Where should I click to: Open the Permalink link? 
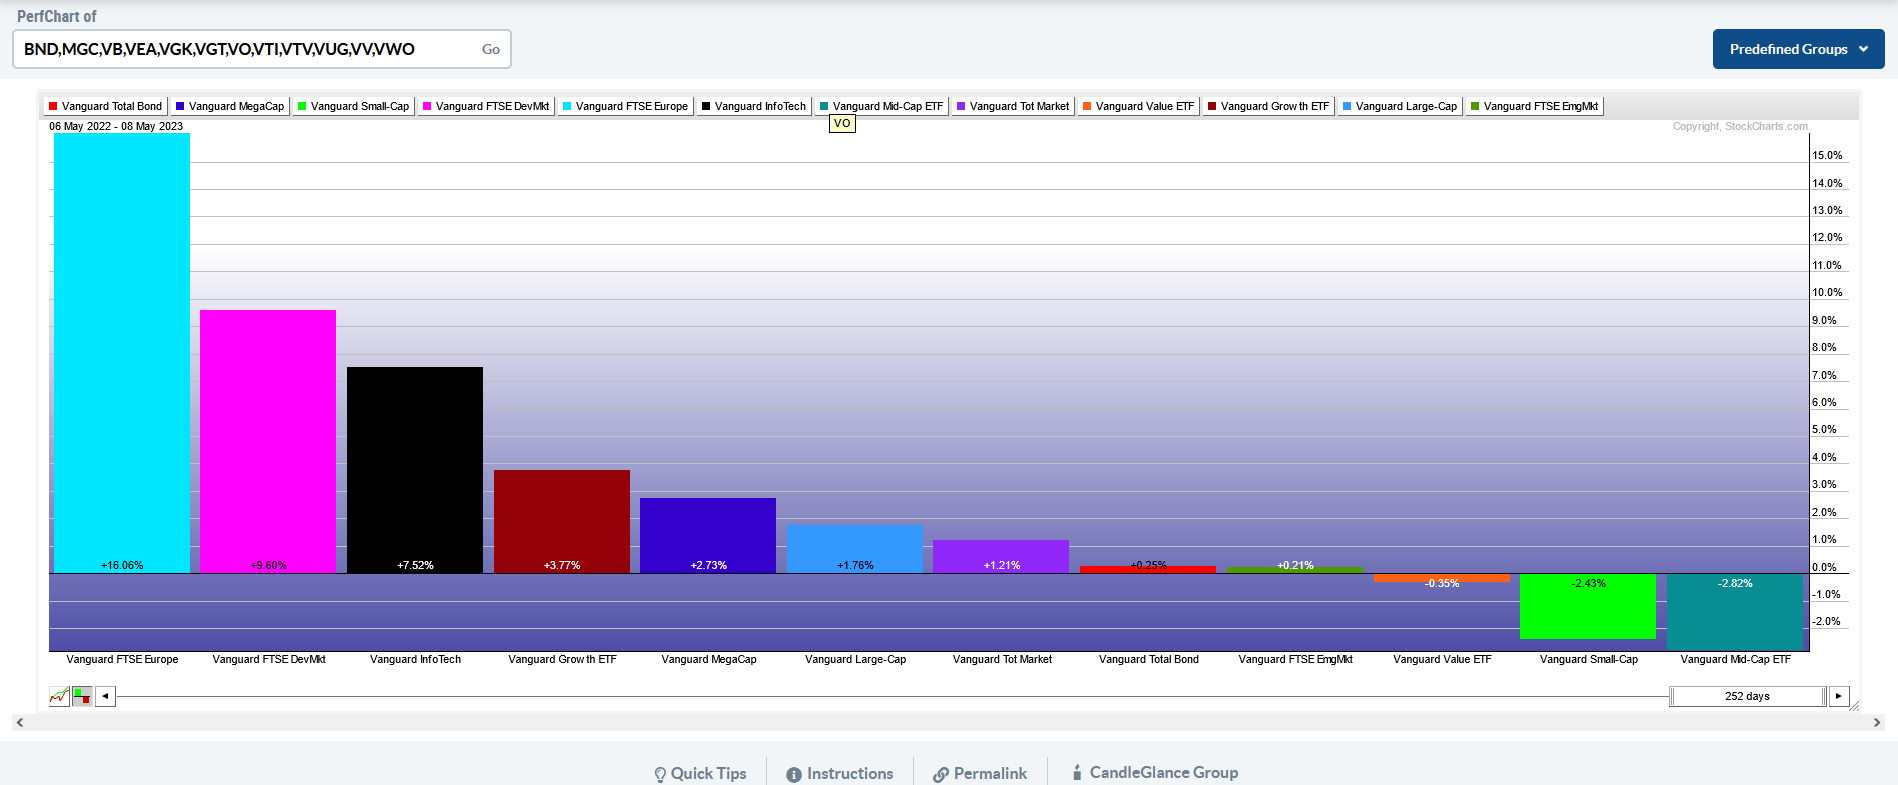pos(980,773)
